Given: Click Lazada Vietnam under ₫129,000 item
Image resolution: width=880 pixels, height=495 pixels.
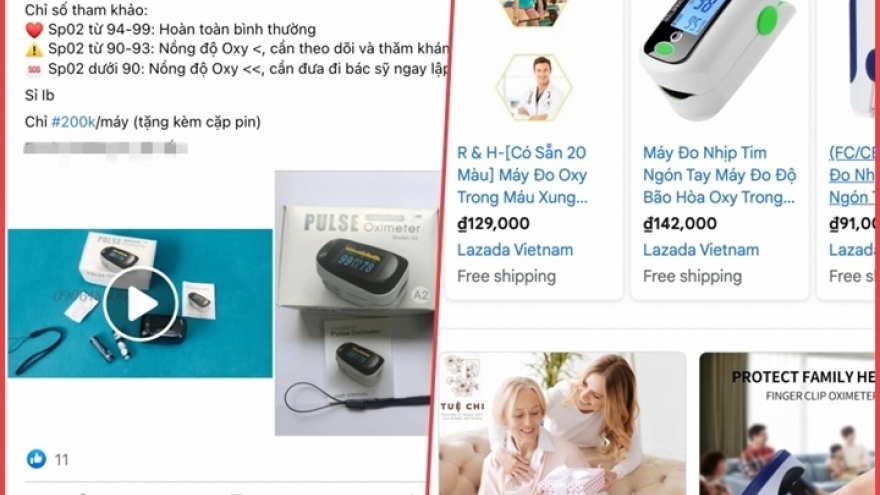Looking at the screenshot, I should 515,250.
